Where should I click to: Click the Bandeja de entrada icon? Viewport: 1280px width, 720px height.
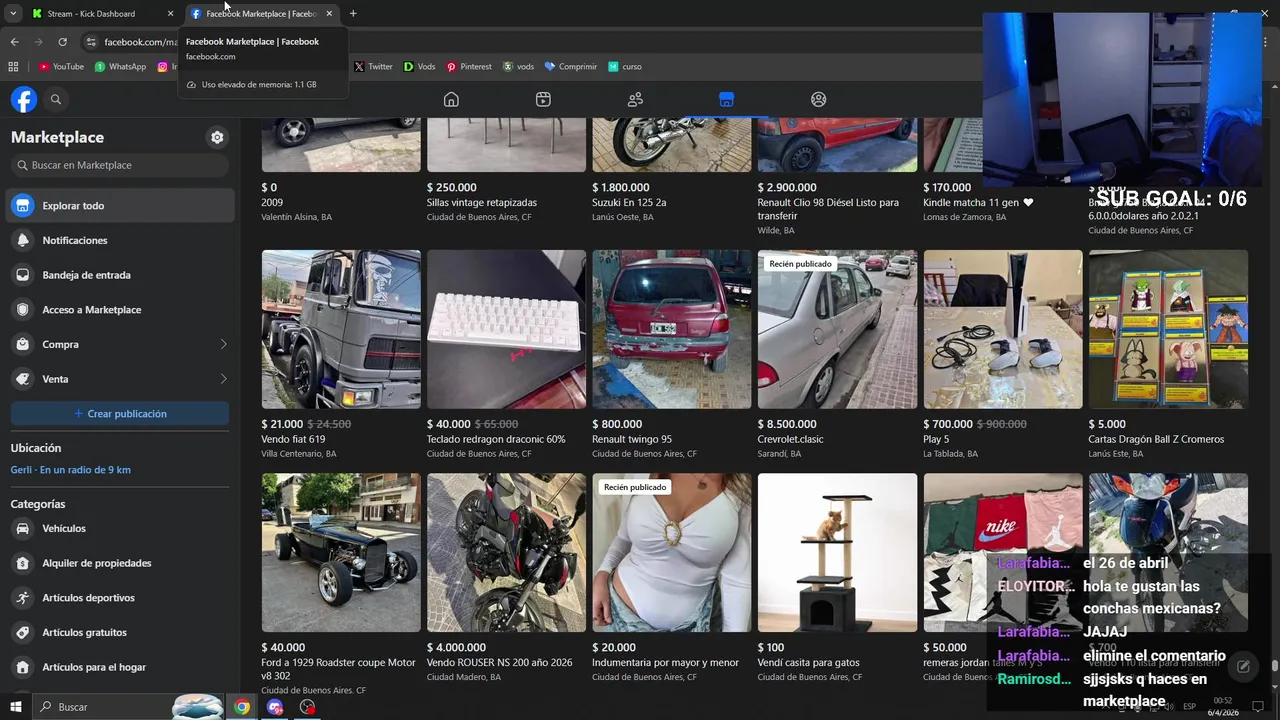[23, 275]
